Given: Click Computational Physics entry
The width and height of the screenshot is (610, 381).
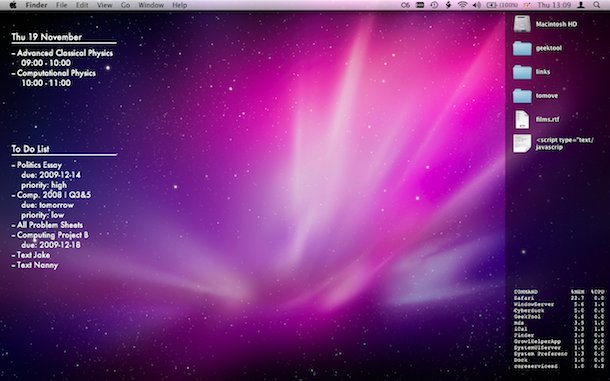Looking at the screenshot, I should click(x=56, y=73).
